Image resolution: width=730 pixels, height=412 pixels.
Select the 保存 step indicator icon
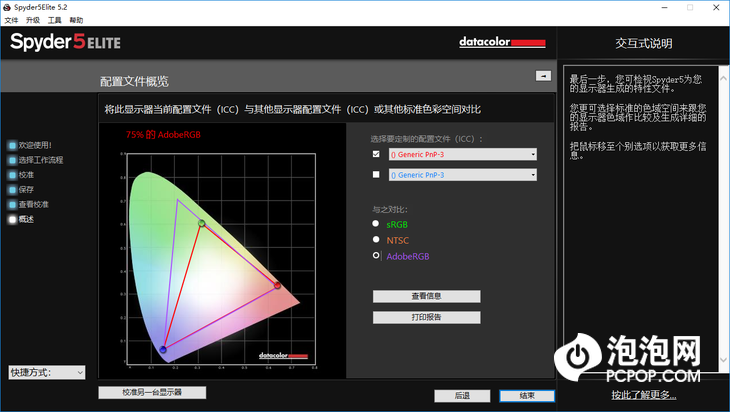tap(13, 190)
